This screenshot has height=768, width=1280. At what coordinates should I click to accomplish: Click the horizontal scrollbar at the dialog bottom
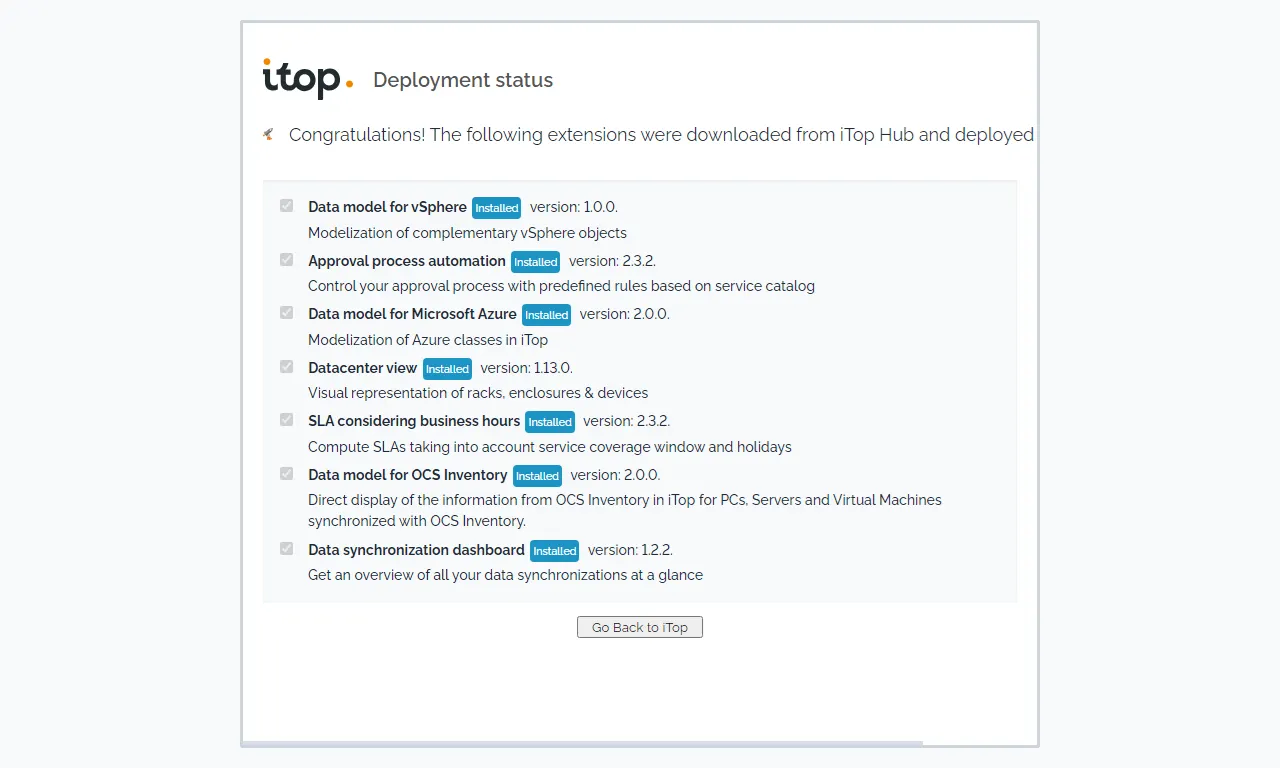pyautogui.click(x=582, y=743)
